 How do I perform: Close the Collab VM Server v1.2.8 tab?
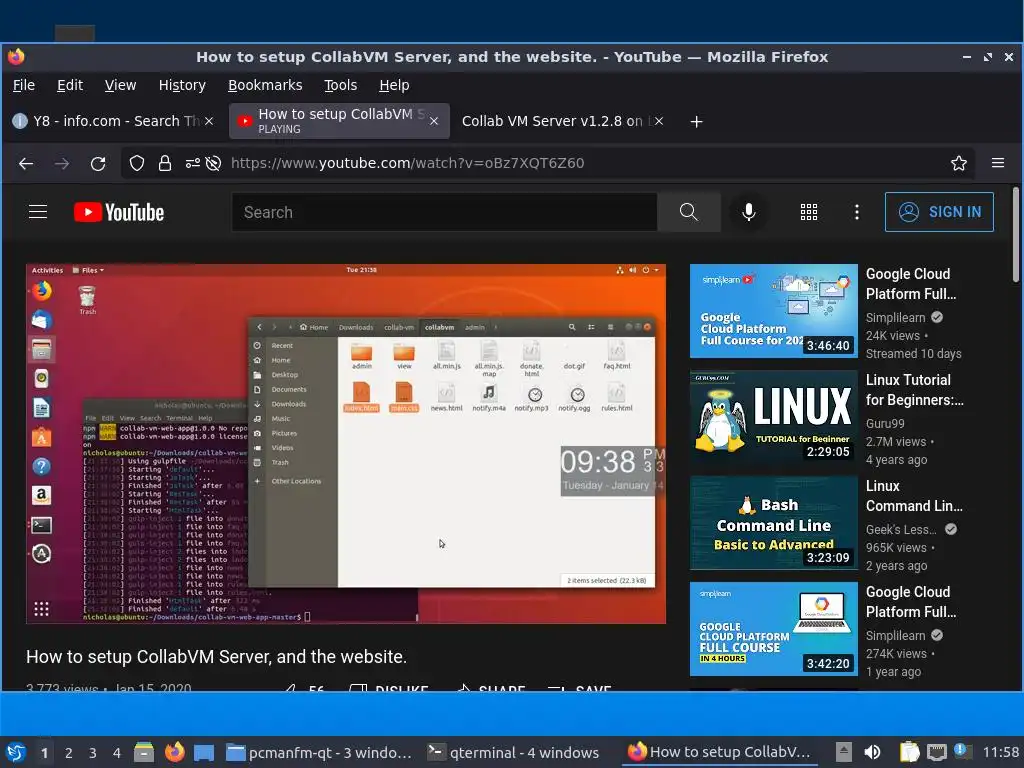(659, 121)
